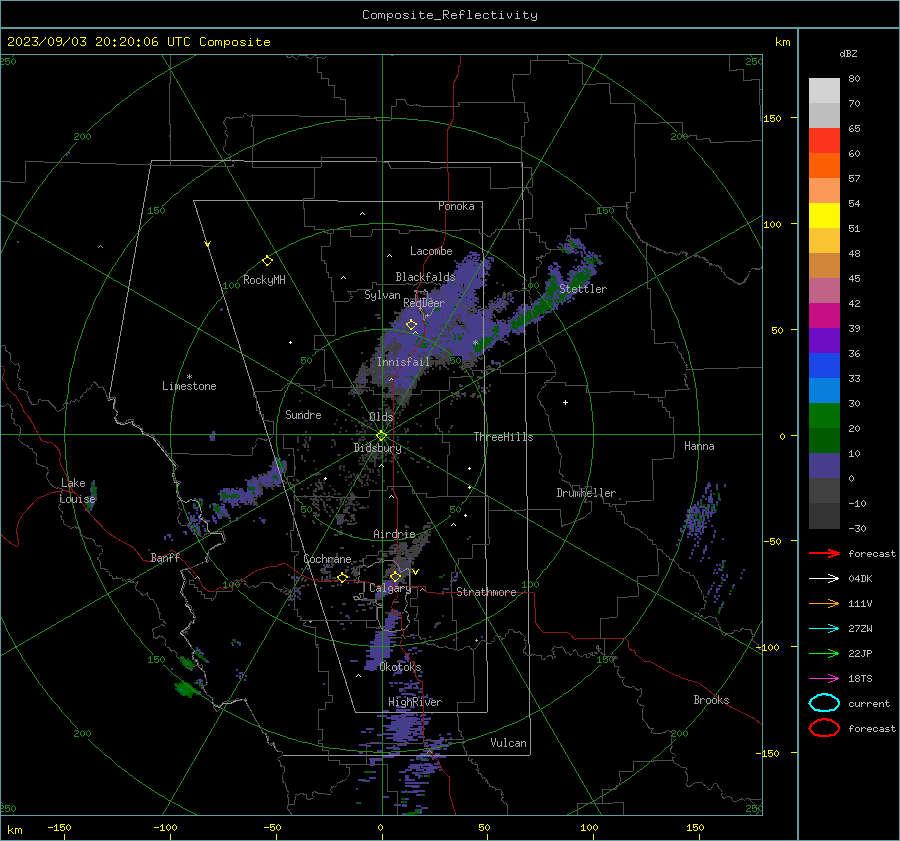Click the cyan current ellipse icon
This screenshot has height=841, width=900.
(x=824, y=703)
